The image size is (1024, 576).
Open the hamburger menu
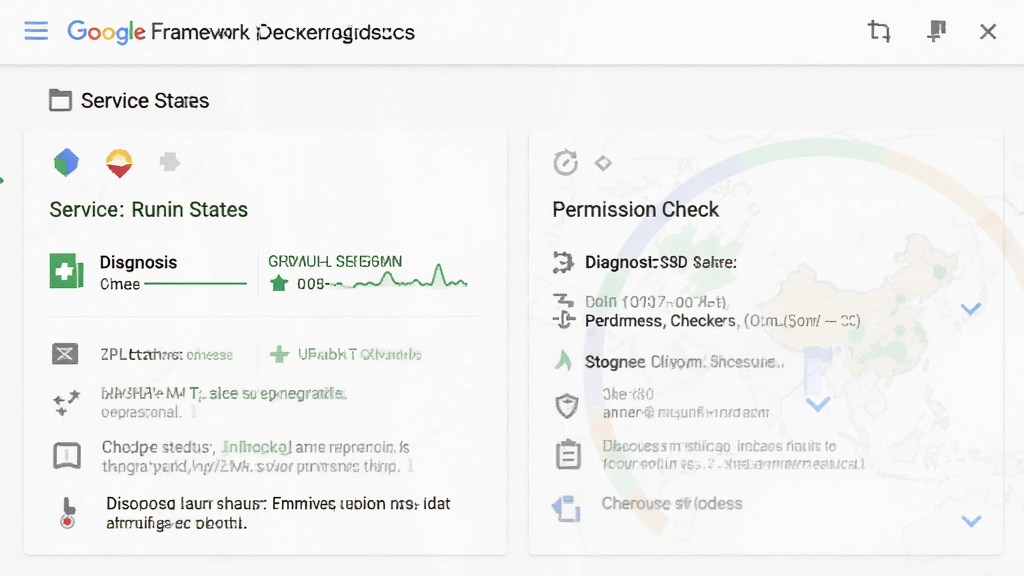pyautogui.click(x=36, y=31)
